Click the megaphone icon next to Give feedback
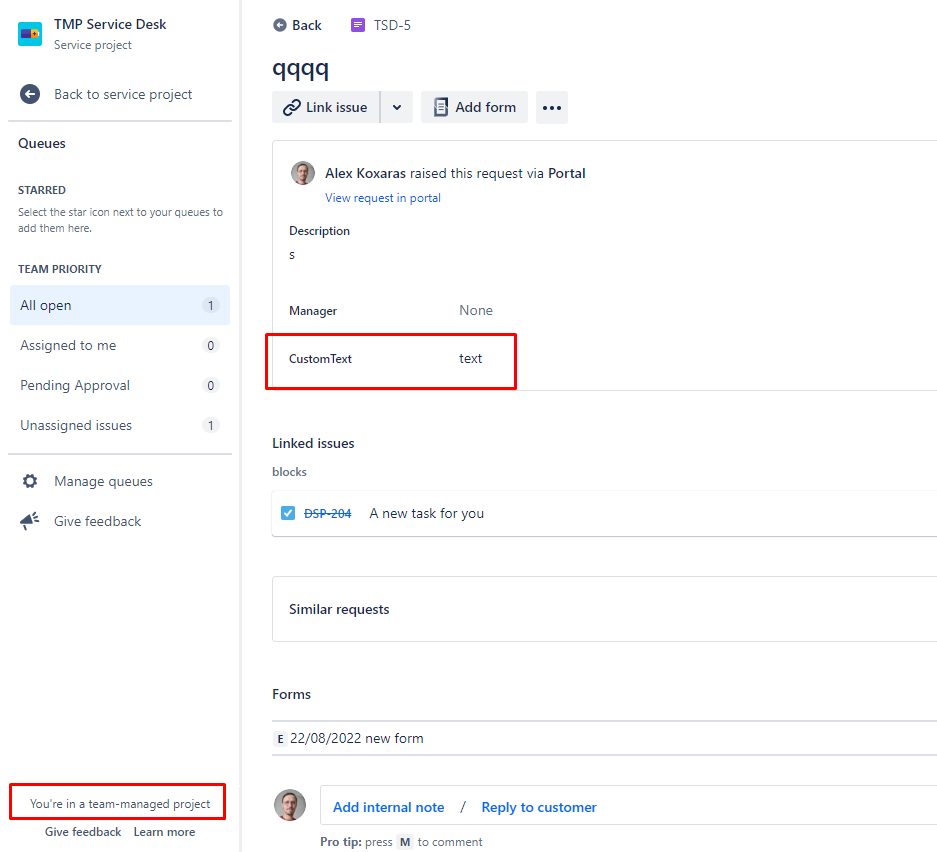Screen dimensions: 937x852 click(x=30, y=521)
